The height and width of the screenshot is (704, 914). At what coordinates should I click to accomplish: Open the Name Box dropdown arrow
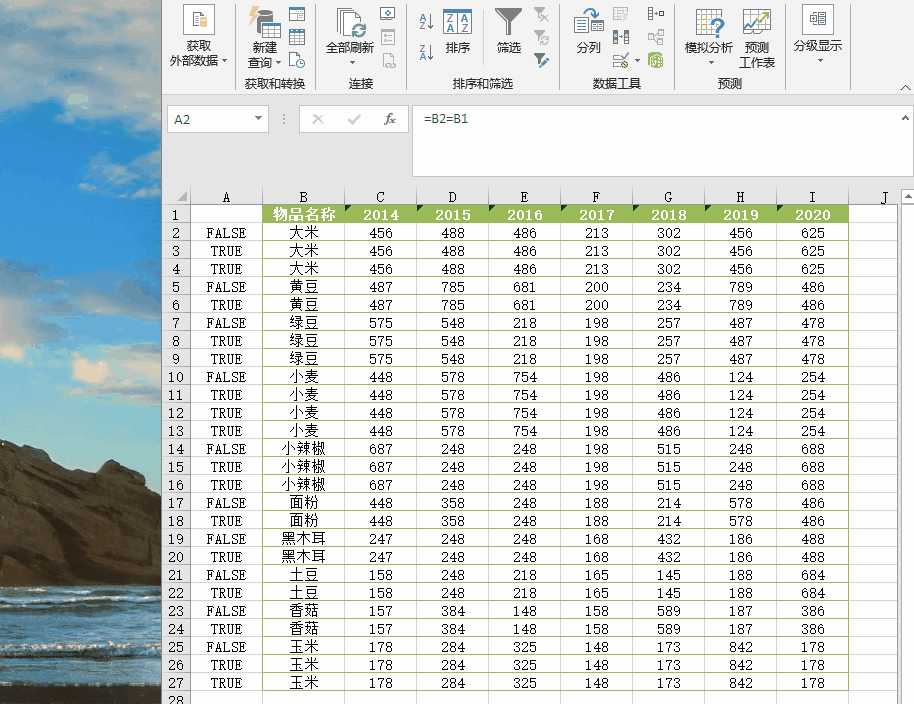(259, 119)
